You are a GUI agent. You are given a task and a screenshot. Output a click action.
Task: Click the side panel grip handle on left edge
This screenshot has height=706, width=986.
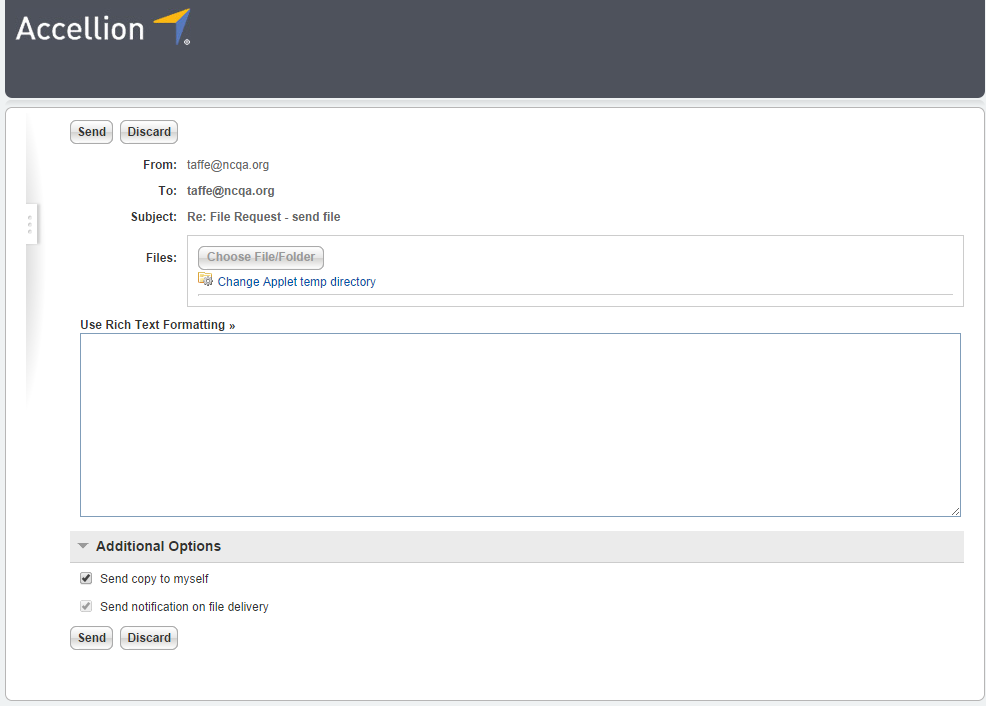click(30, 224)
